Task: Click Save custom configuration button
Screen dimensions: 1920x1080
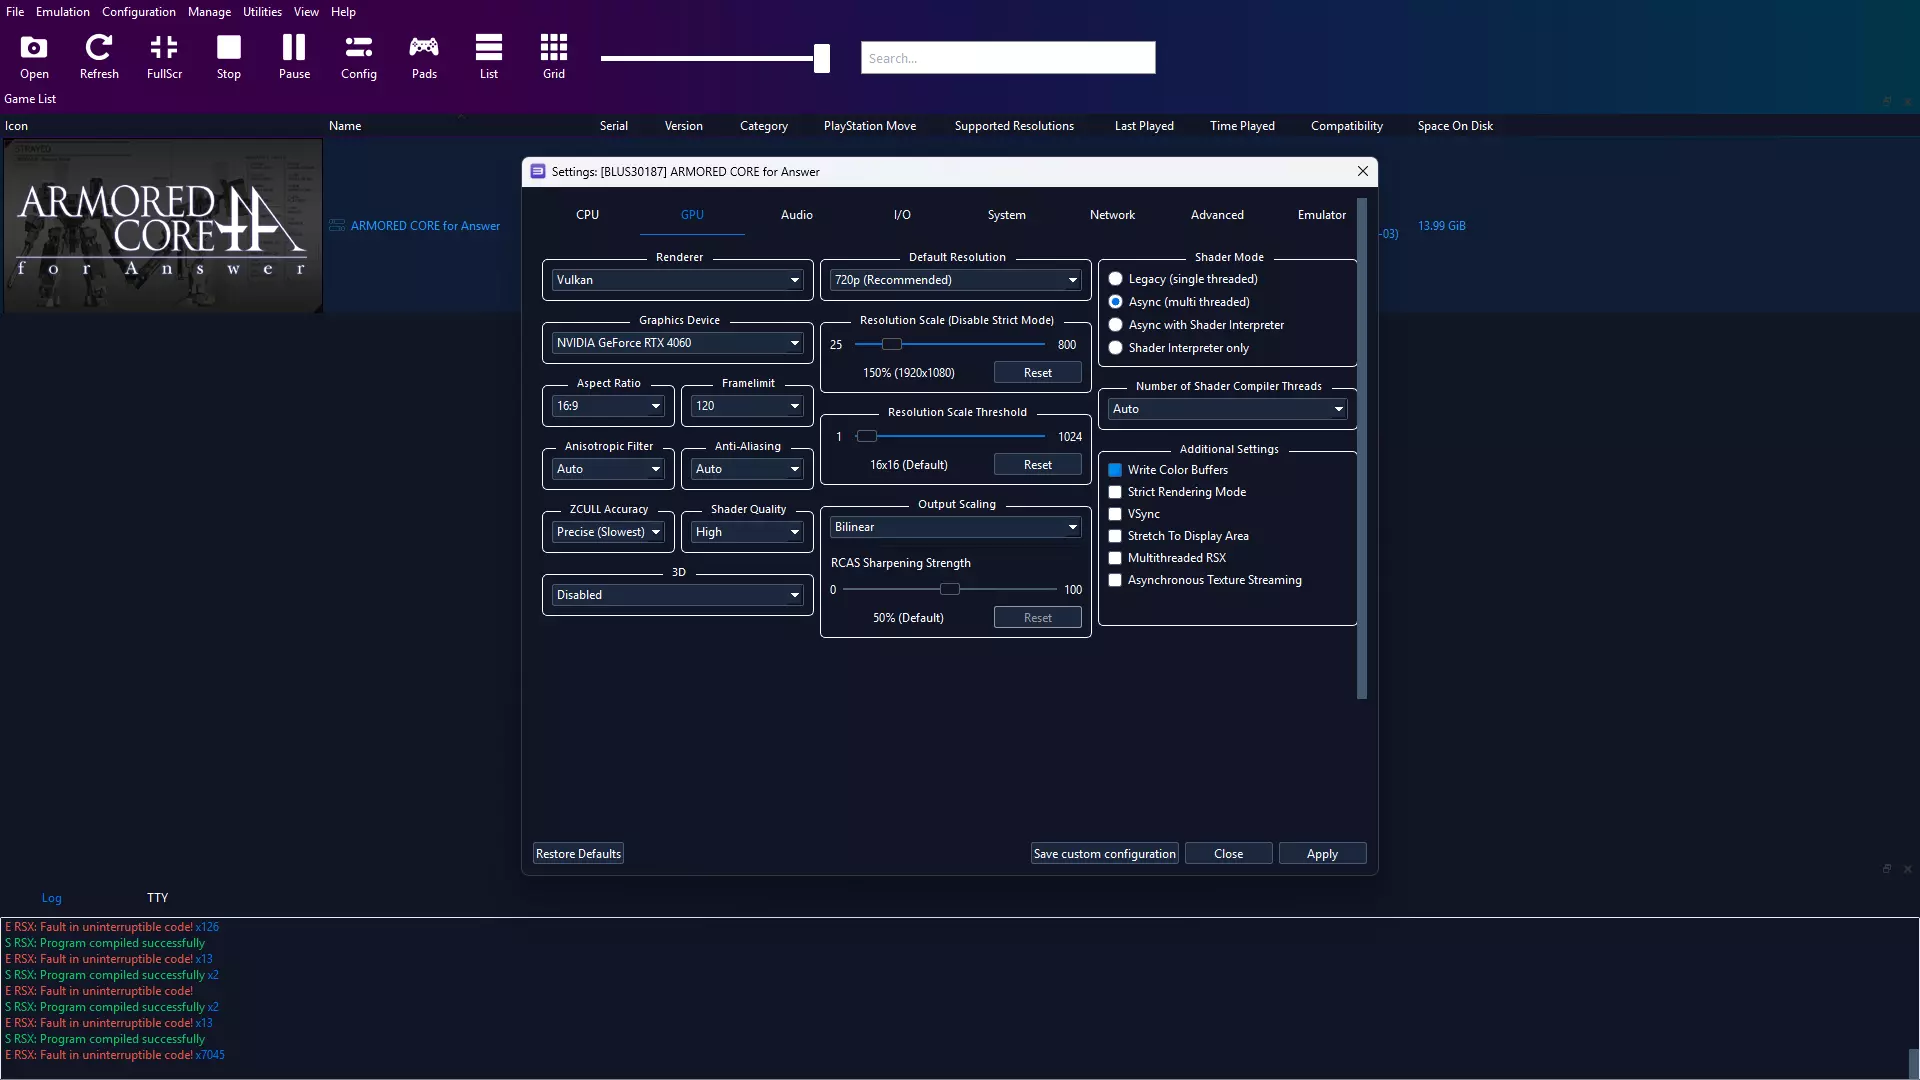Action: pyautogui.click(x=1104, y=854)
